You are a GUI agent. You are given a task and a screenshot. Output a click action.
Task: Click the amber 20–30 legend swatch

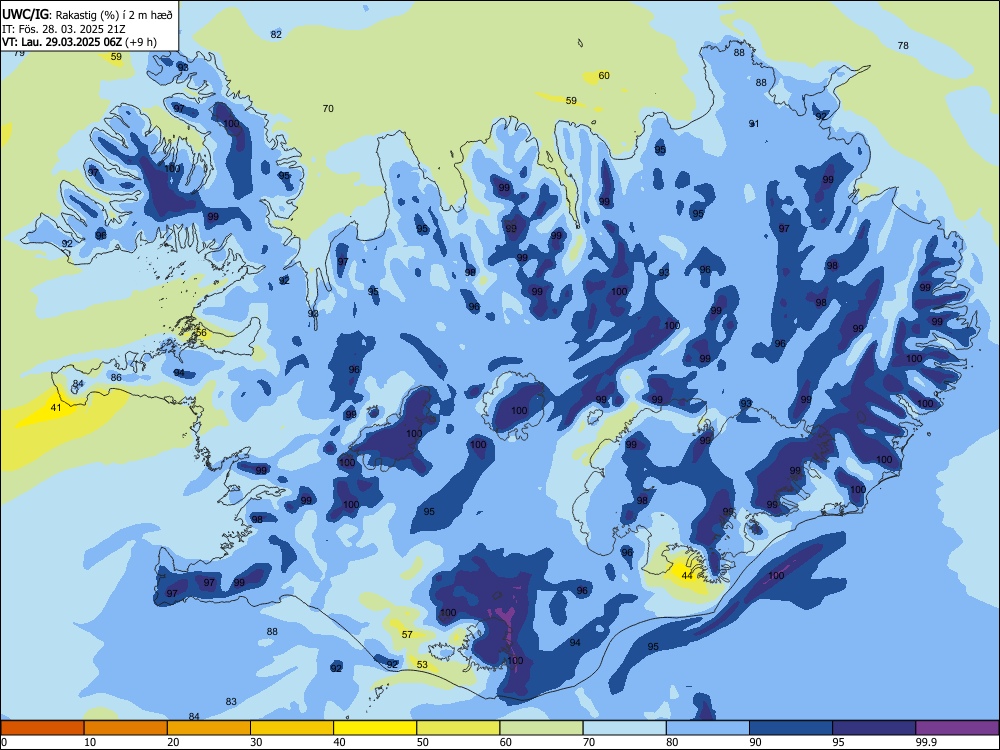[209, 728]
